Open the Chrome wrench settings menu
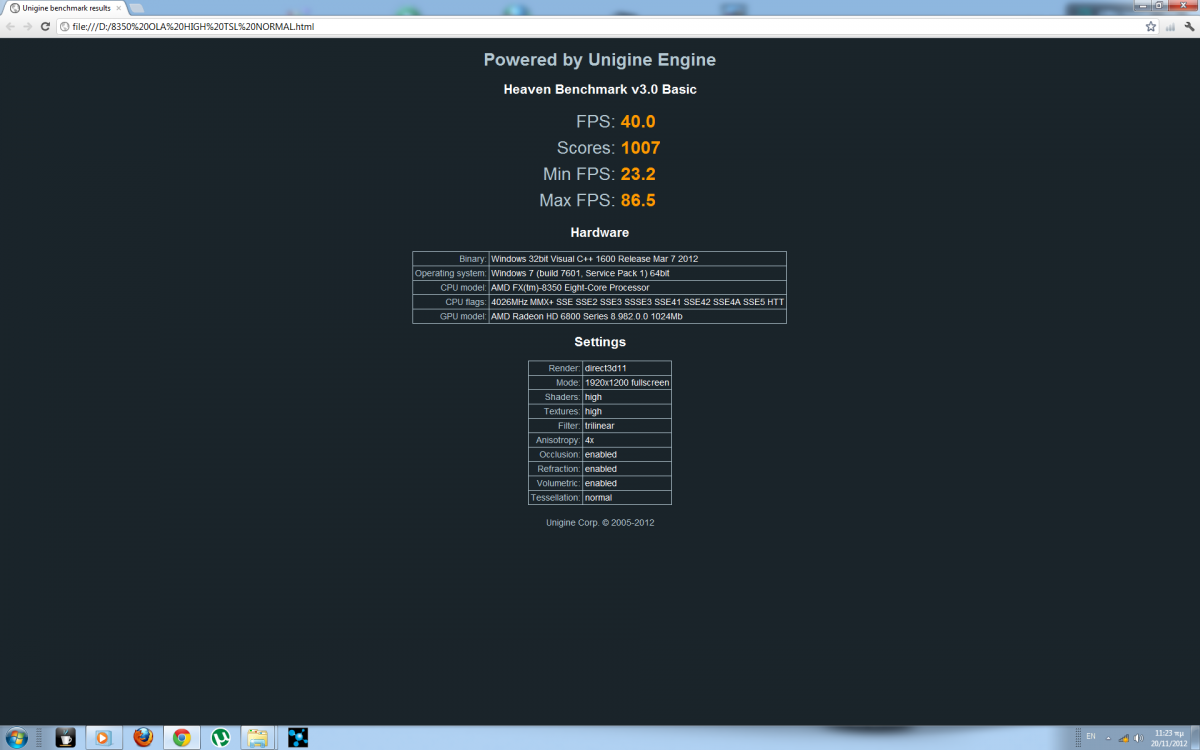The height and width of the screenshot is (750, 1200). [1188, 26]
